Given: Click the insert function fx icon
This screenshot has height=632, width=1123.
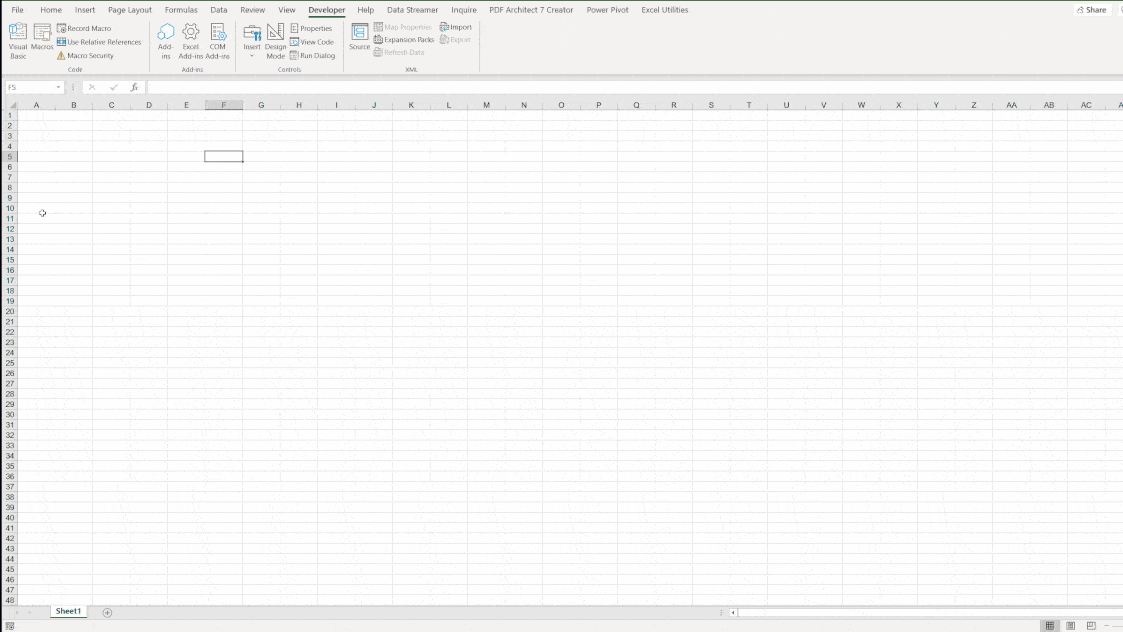Looking at the screenshot, I should coord(134,88).
